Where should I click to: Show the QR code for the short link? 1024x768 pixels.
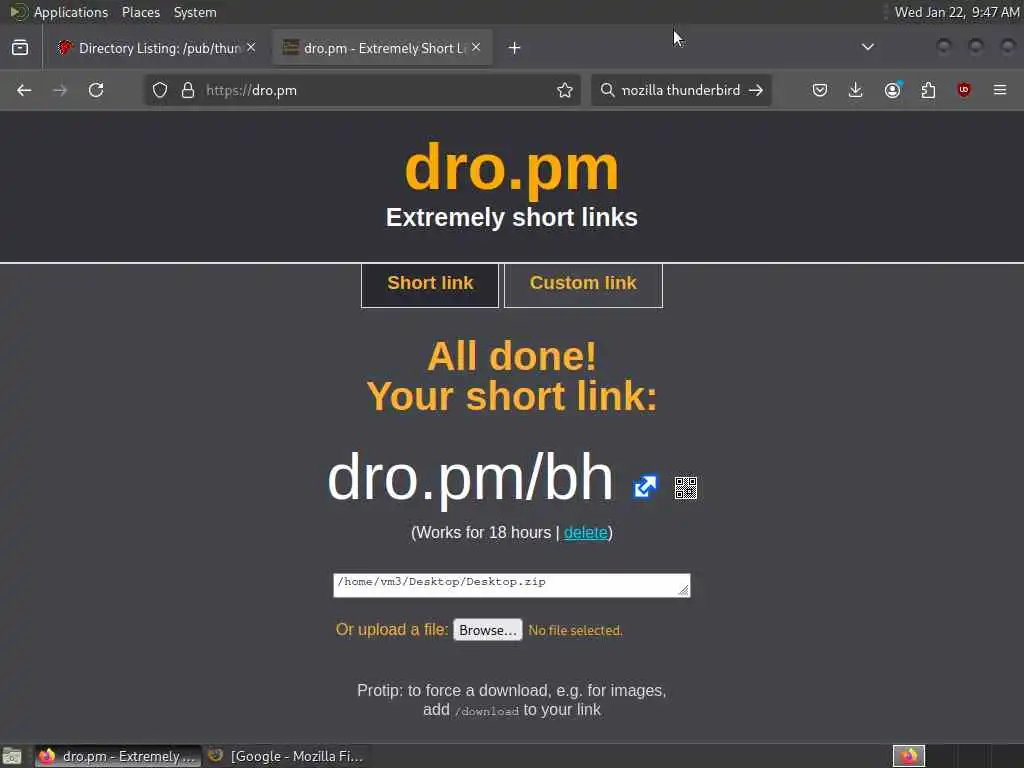click(x=686, y=488)
